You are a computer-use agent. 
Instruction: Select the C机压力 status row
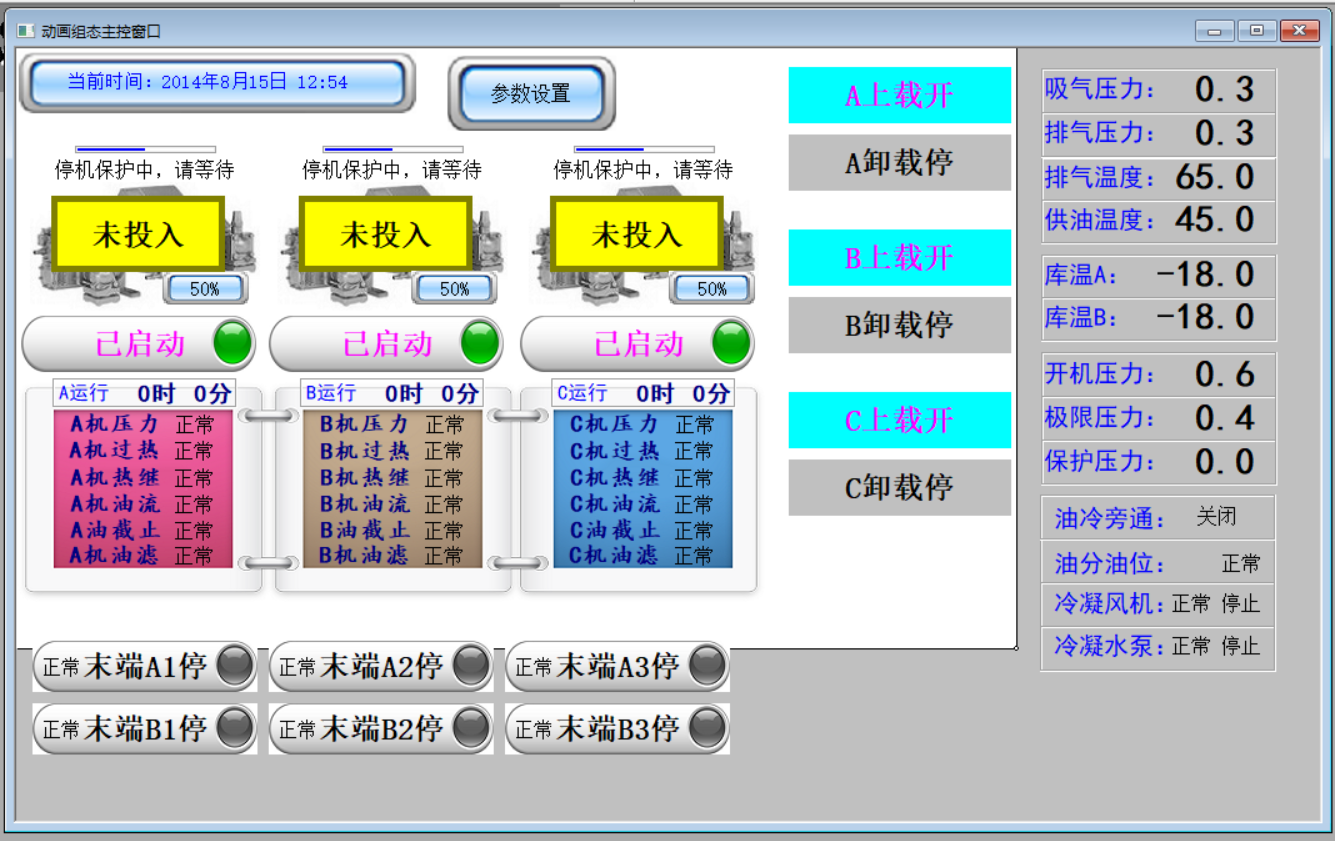click(x=643, y=424)
